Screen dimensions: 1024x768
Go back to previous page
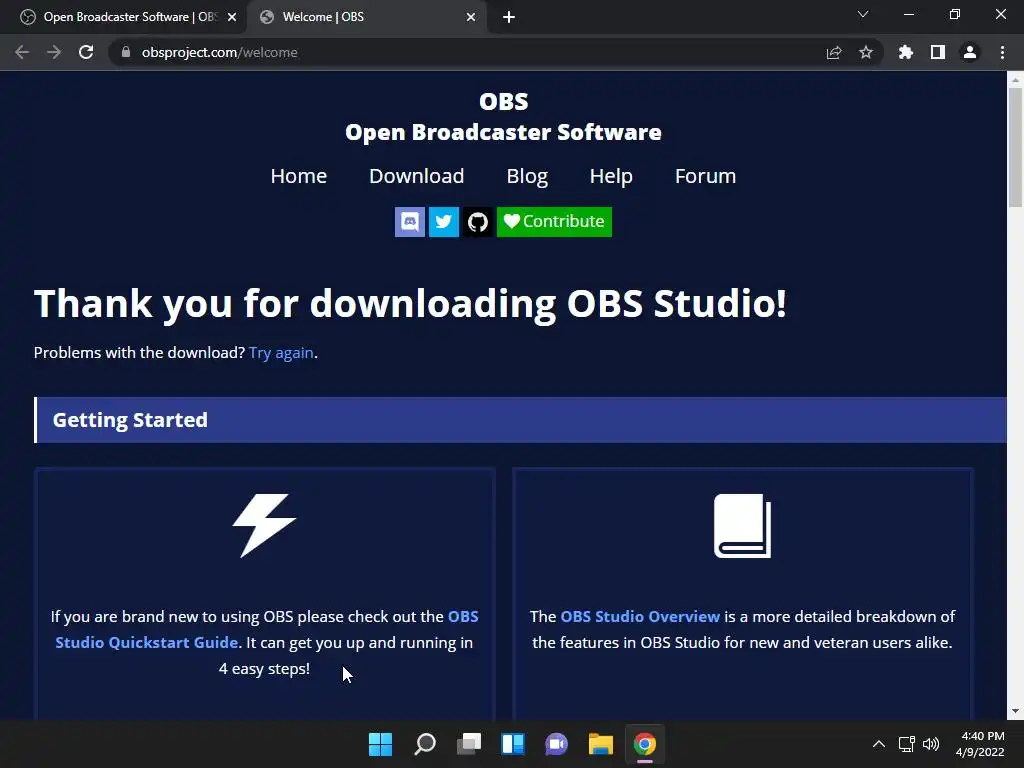22,52
